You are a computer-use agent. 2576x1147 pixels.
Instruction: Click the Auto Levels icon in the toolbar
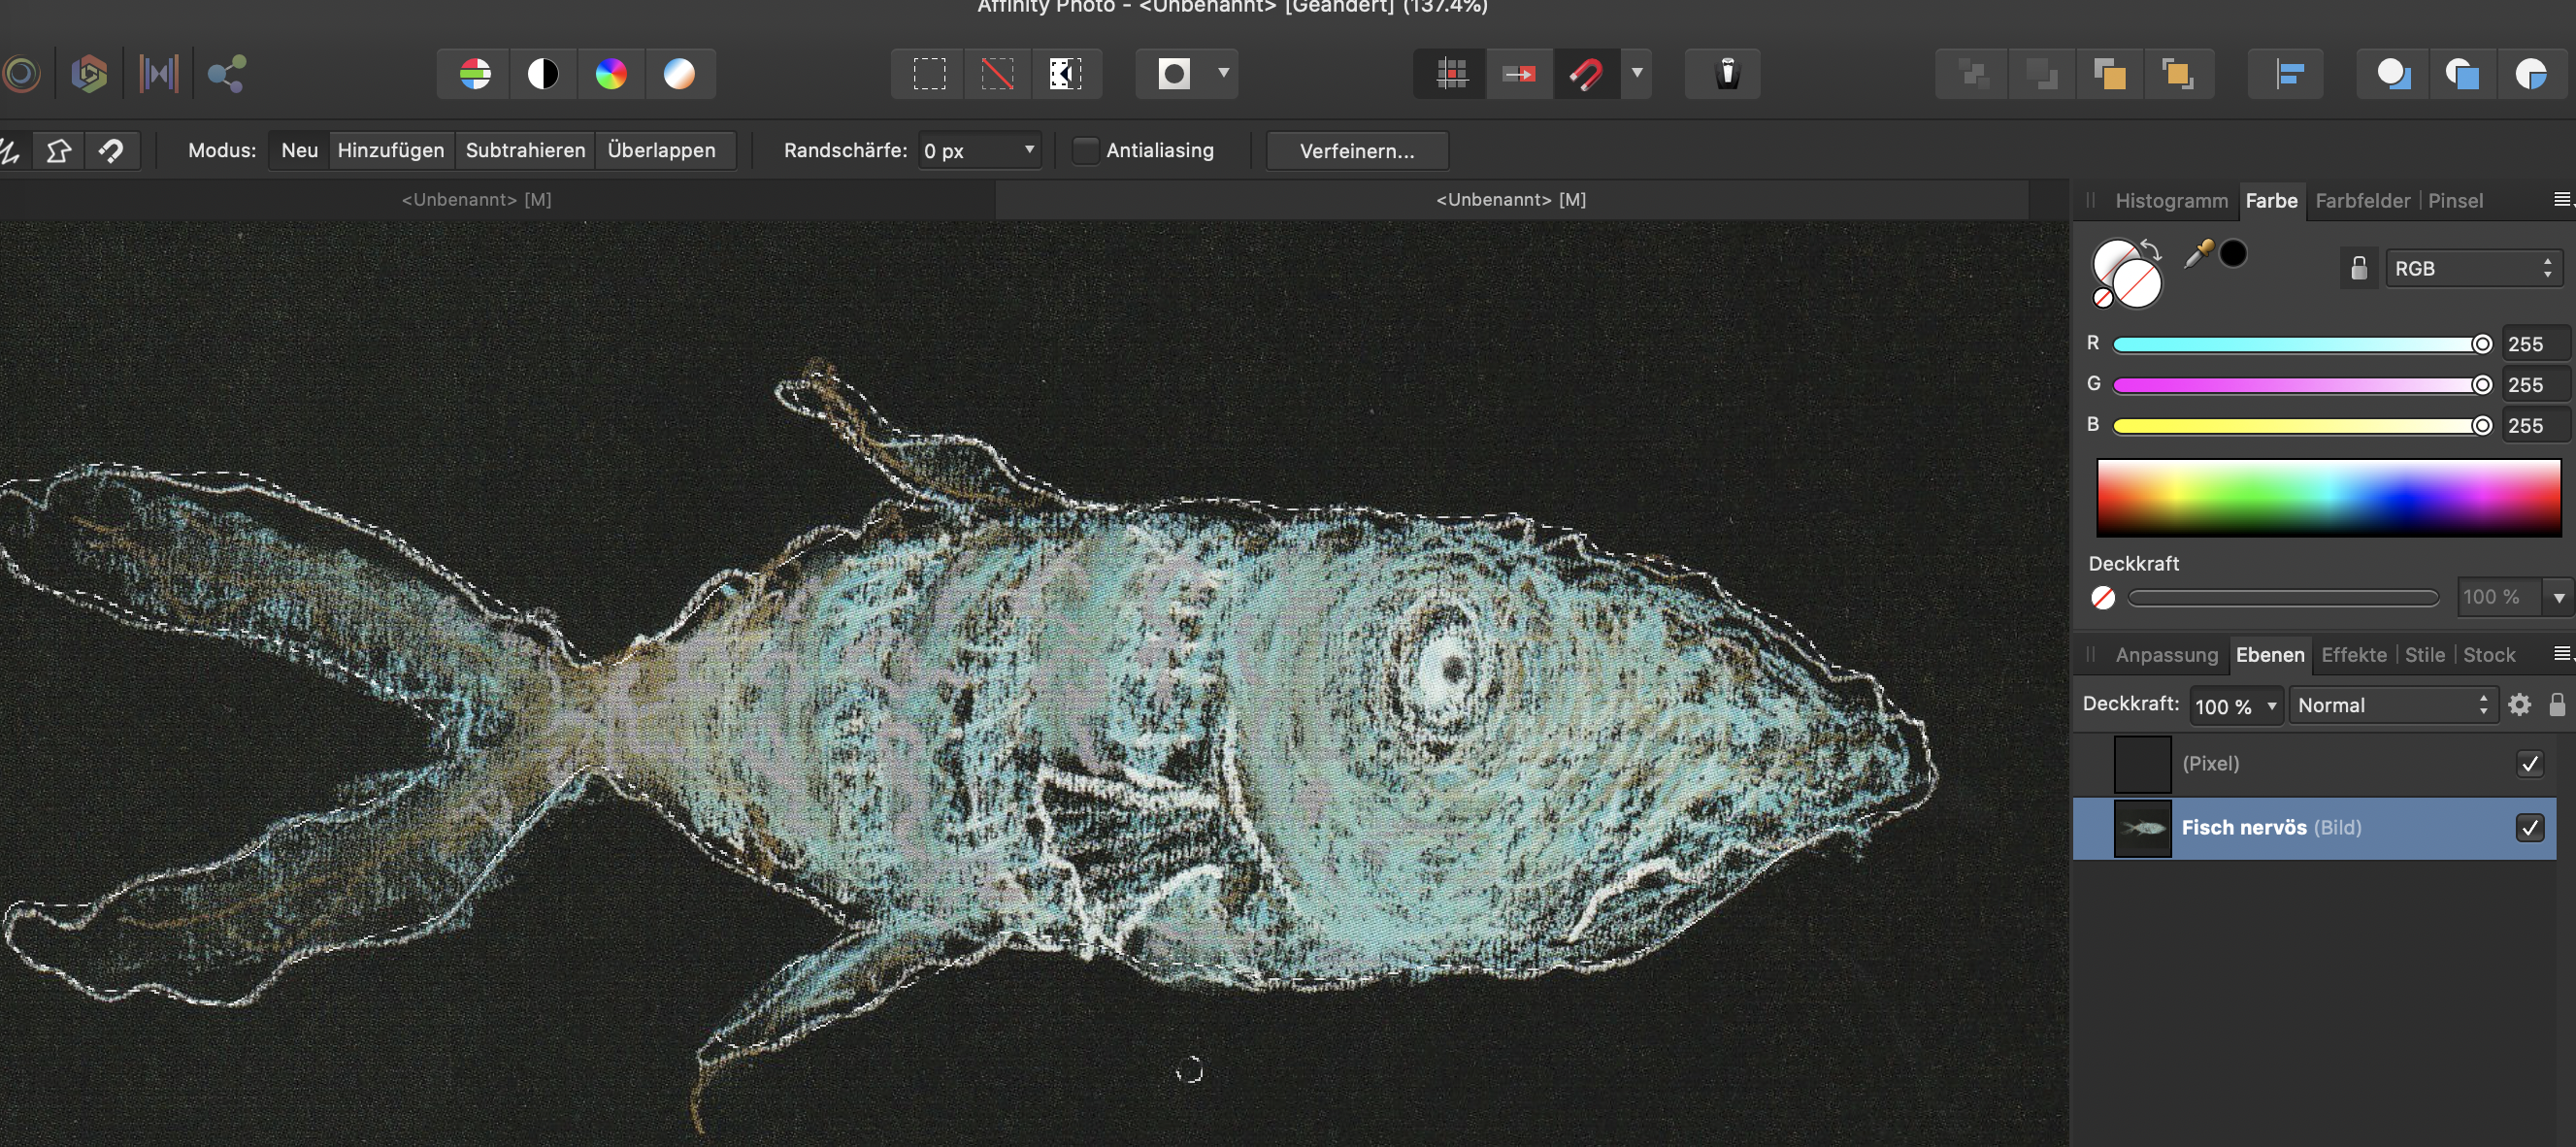[475, 74]
